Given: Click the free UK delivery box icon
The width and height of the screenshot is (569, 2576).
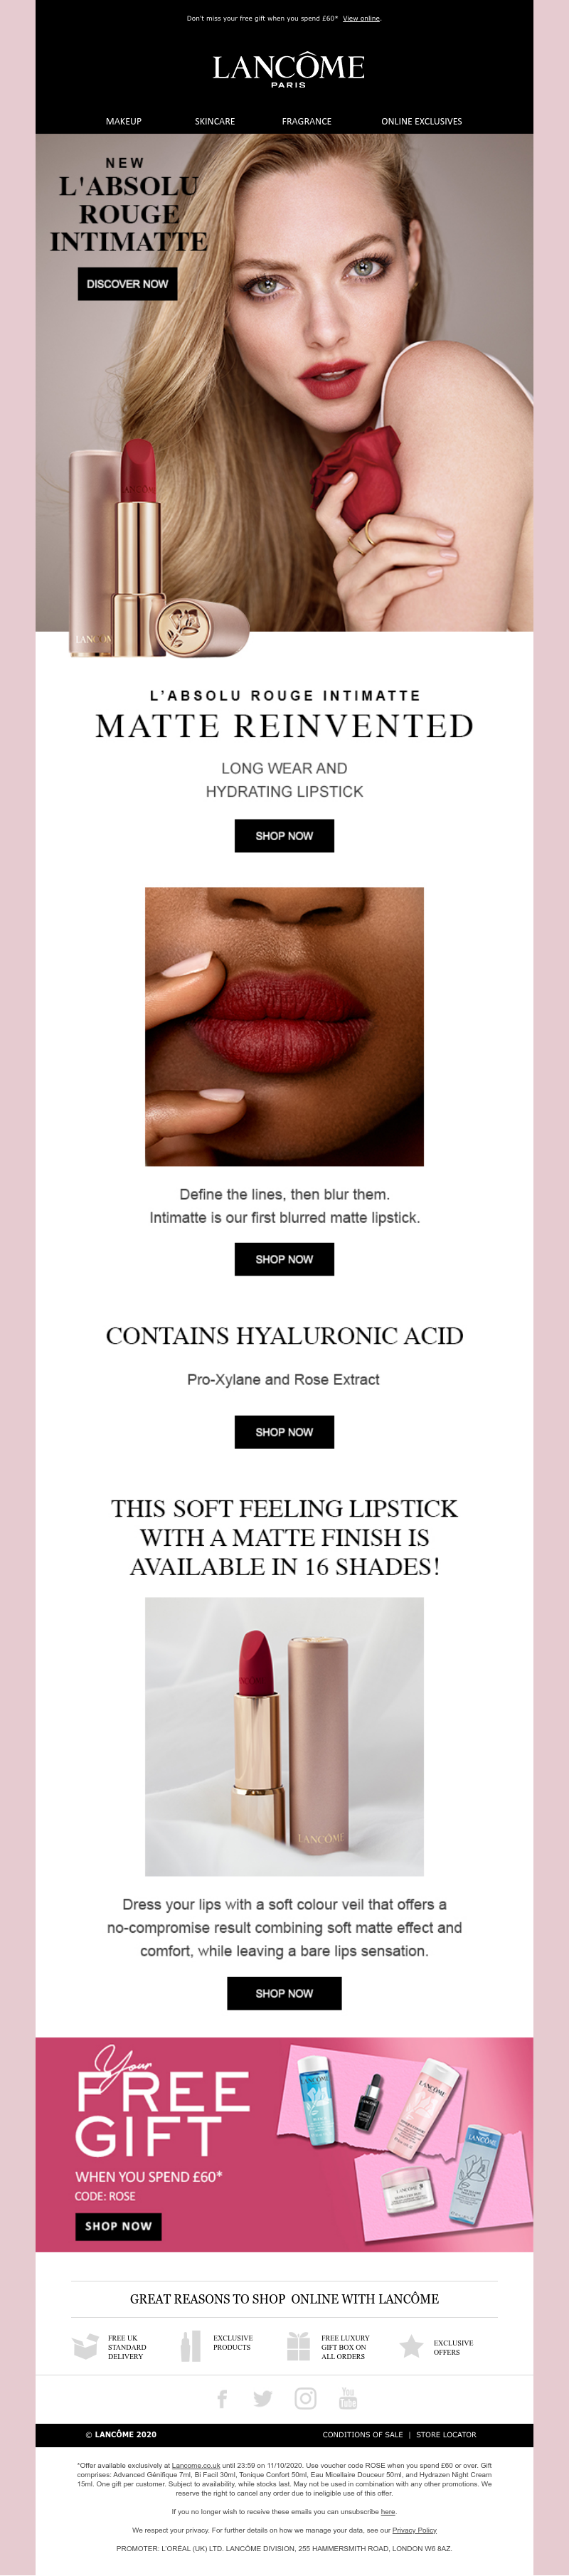Looking at the screenshot, I should [86, 2346].
